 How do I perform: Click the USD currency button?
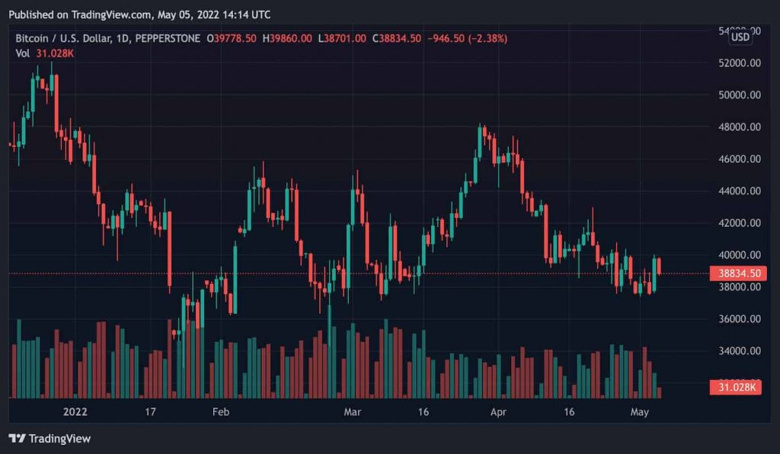740,37
